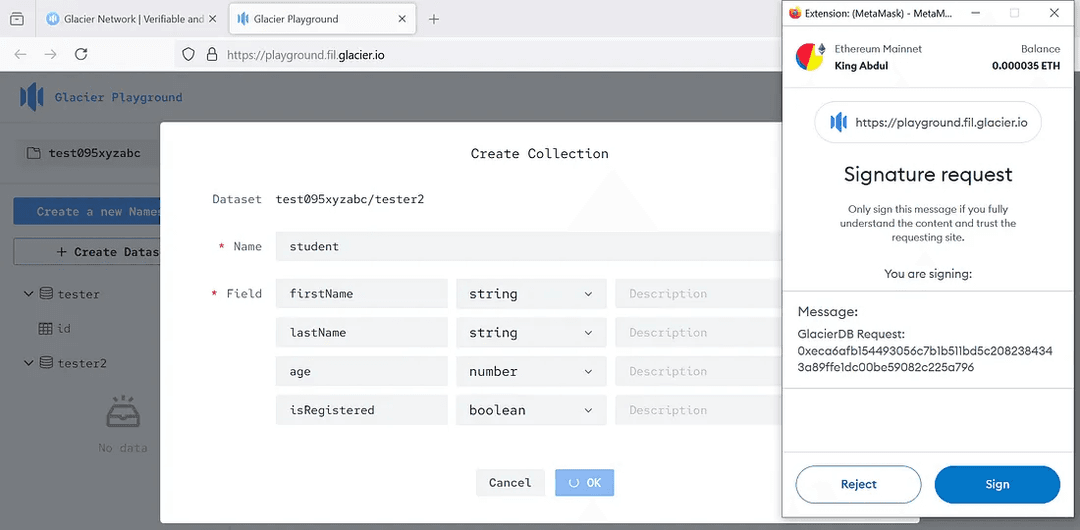Click the loading OK button
Viewport: 1080px width, 530px height.
point(585,482)
